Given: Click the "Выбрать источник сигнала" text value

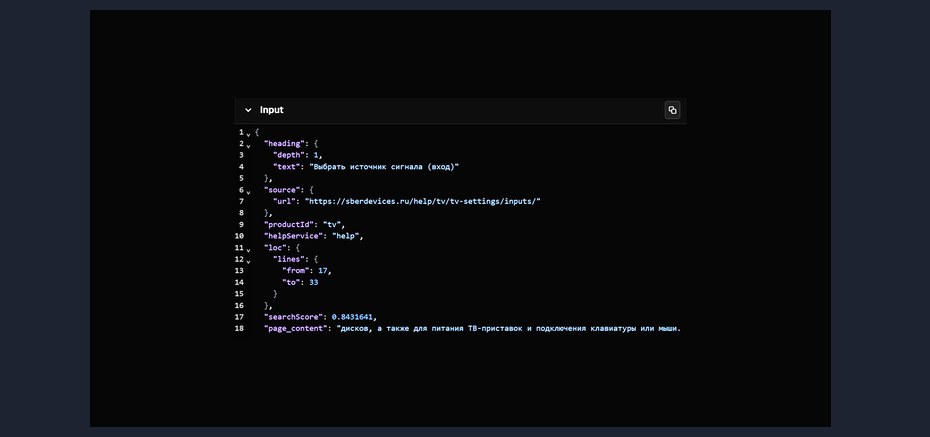Looking at the screenshot, I should pos(384,167).
